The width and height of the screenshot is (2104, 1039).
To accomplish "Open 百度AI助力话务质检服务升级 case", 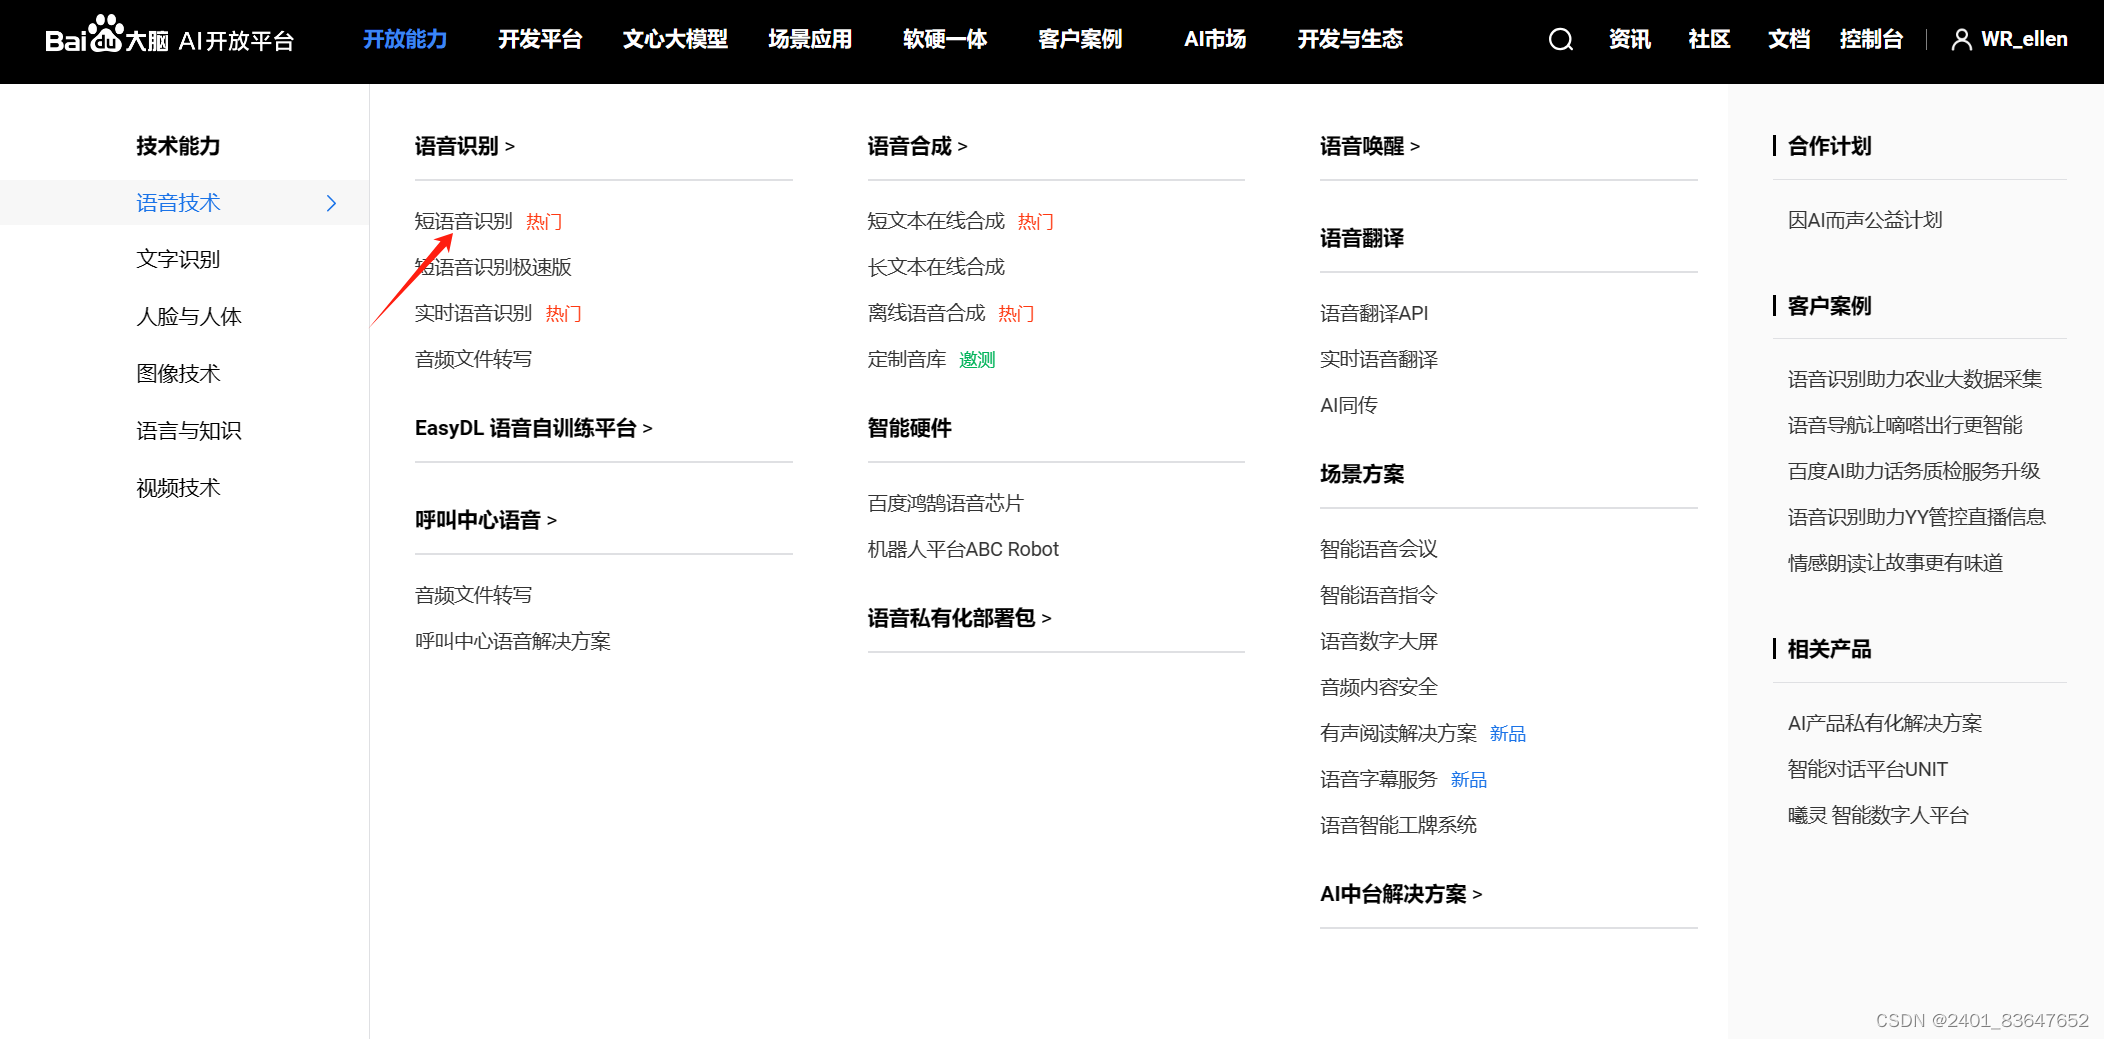I will pos(1914,471).
